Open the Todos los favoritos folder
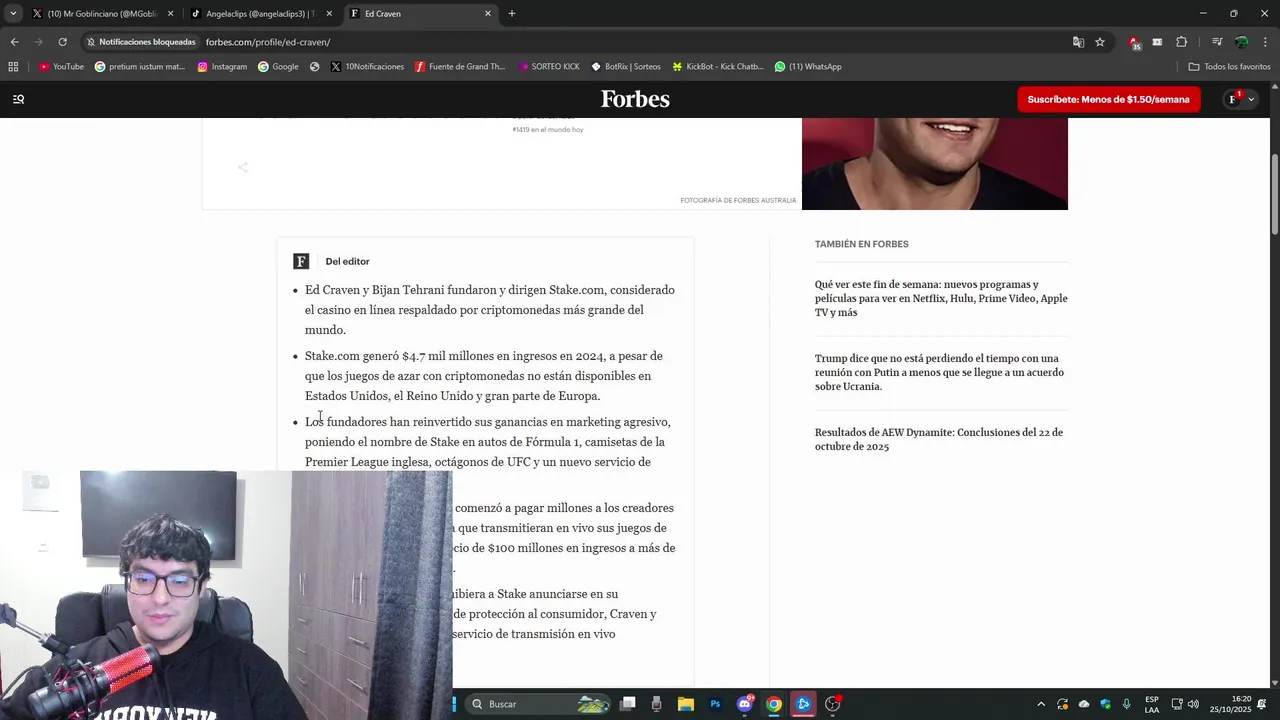This screenshot has width=1280, height=720. pos(1229,67)
